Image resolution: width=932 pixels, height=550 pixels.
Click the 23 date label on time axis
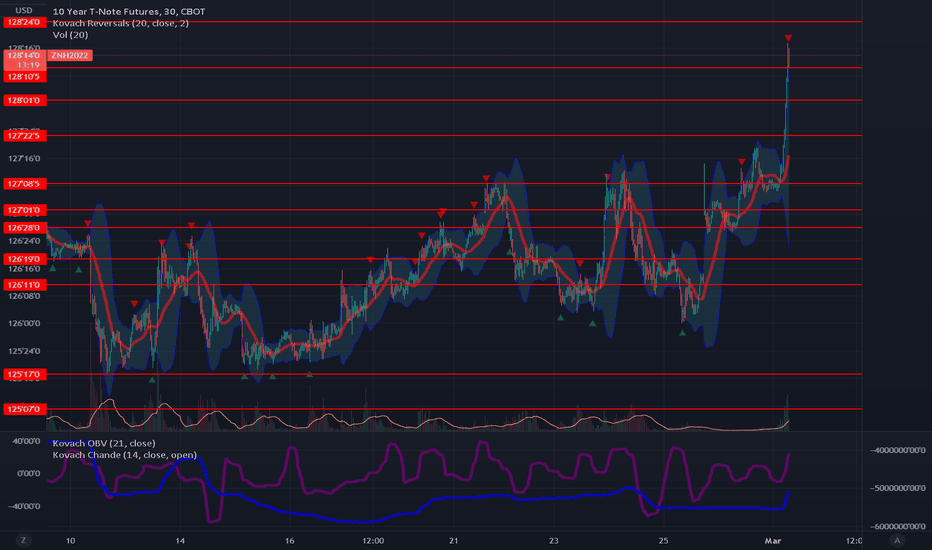coord(553,540)
